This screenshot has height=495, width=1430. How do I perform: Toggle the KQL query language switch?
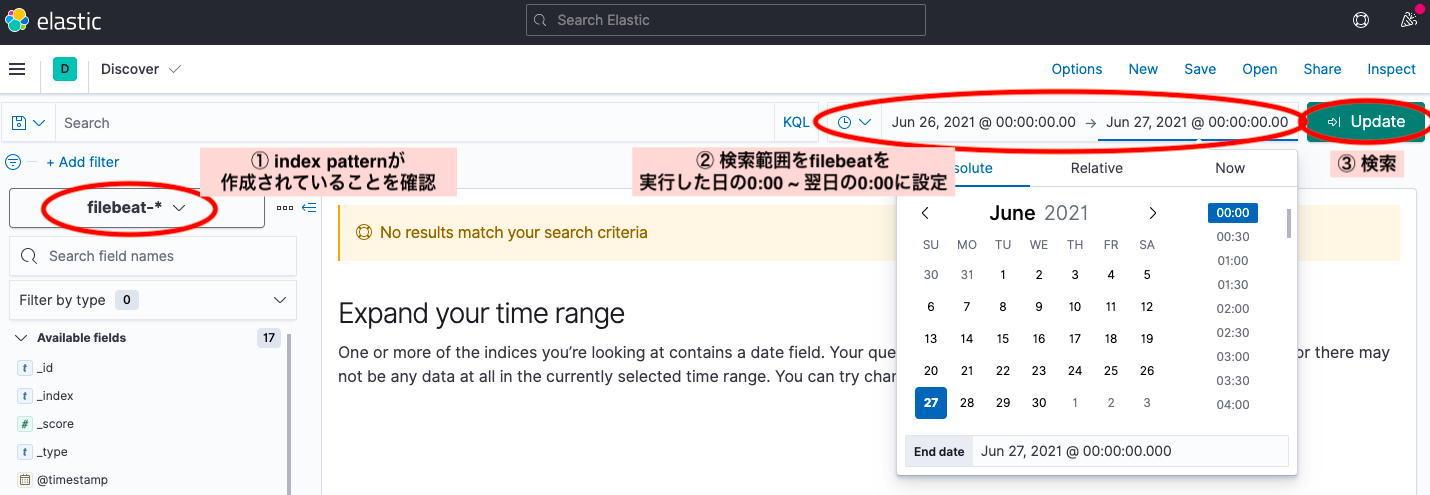796,122
